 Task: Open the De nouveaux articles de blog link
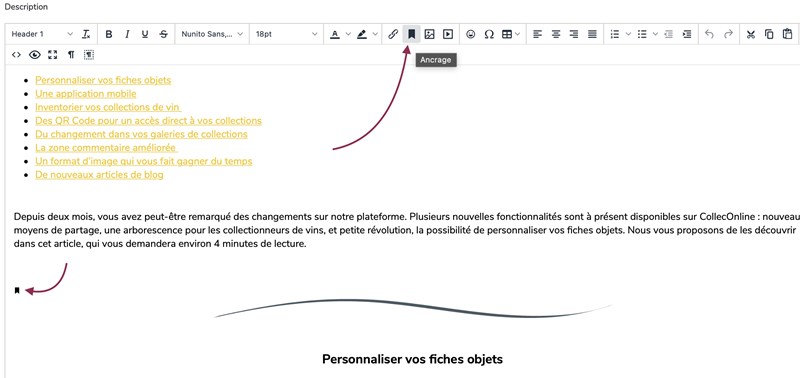coord(99,175)
